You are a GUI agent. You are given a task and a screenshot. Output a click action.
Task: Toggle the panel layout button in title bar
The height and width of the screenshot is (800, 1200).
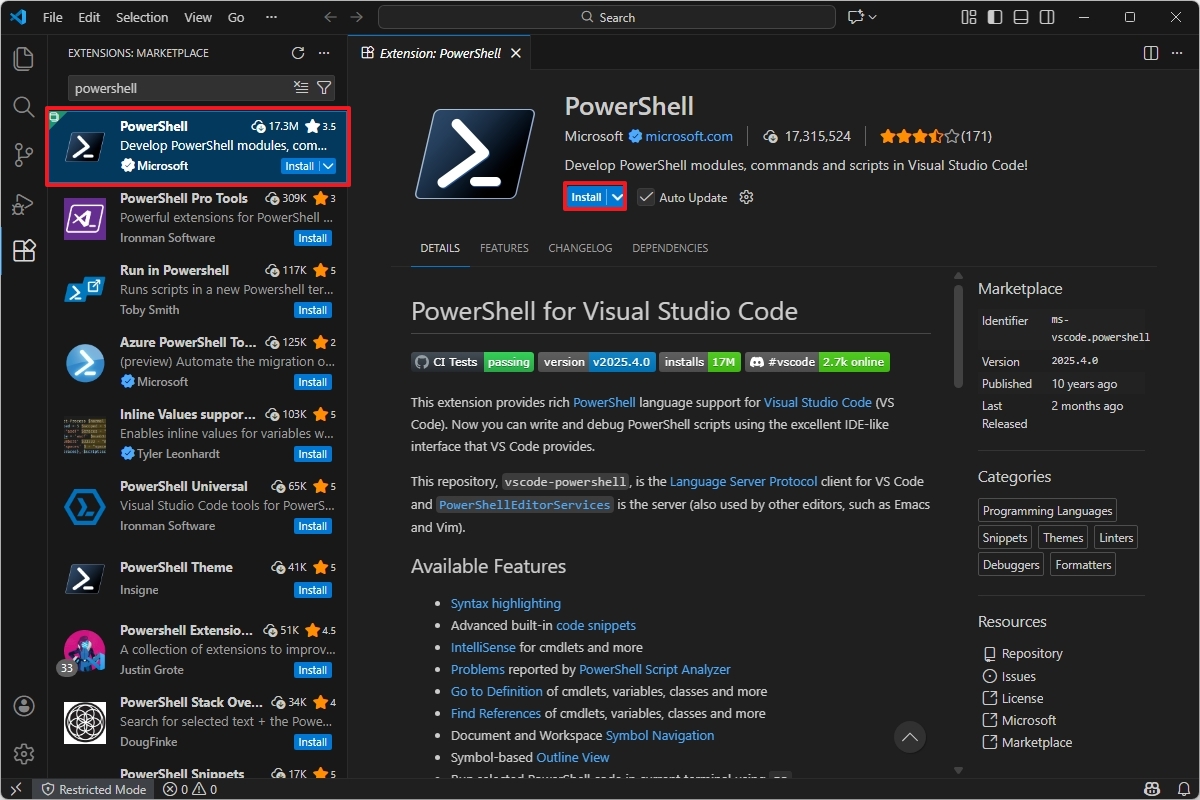[1020, 17]
